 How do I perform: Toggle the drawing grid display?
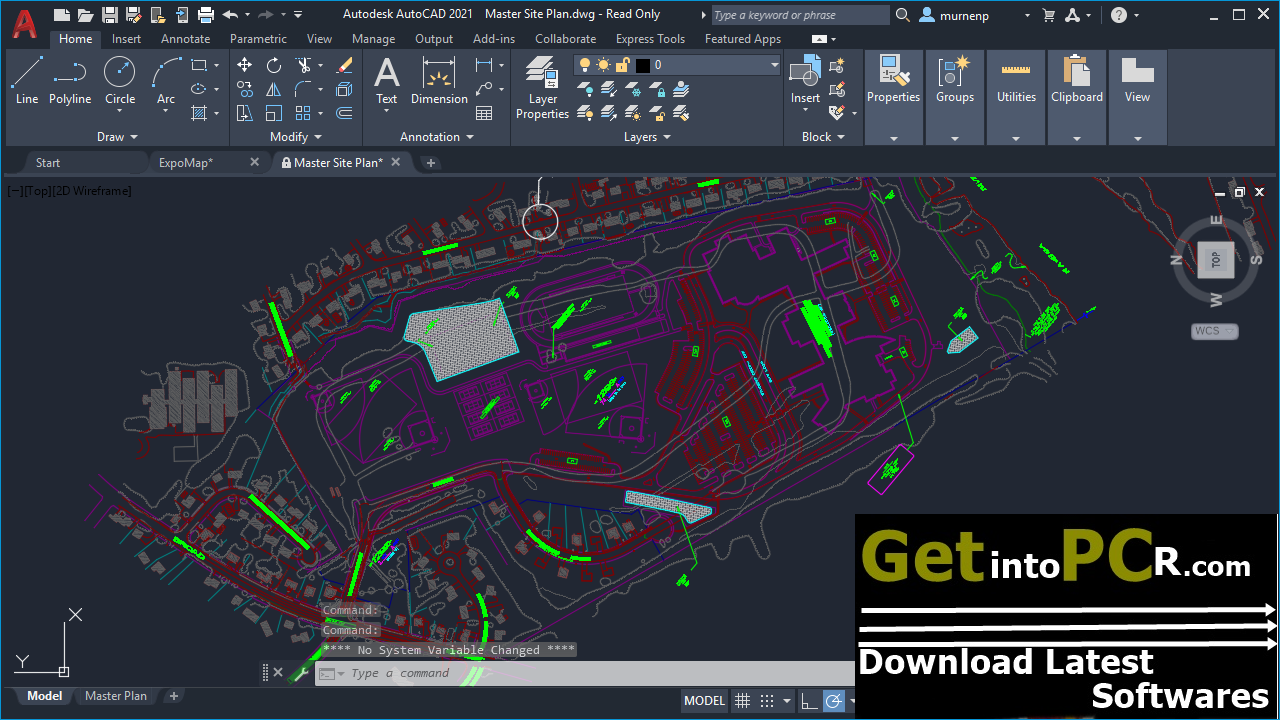coord(742,701)
